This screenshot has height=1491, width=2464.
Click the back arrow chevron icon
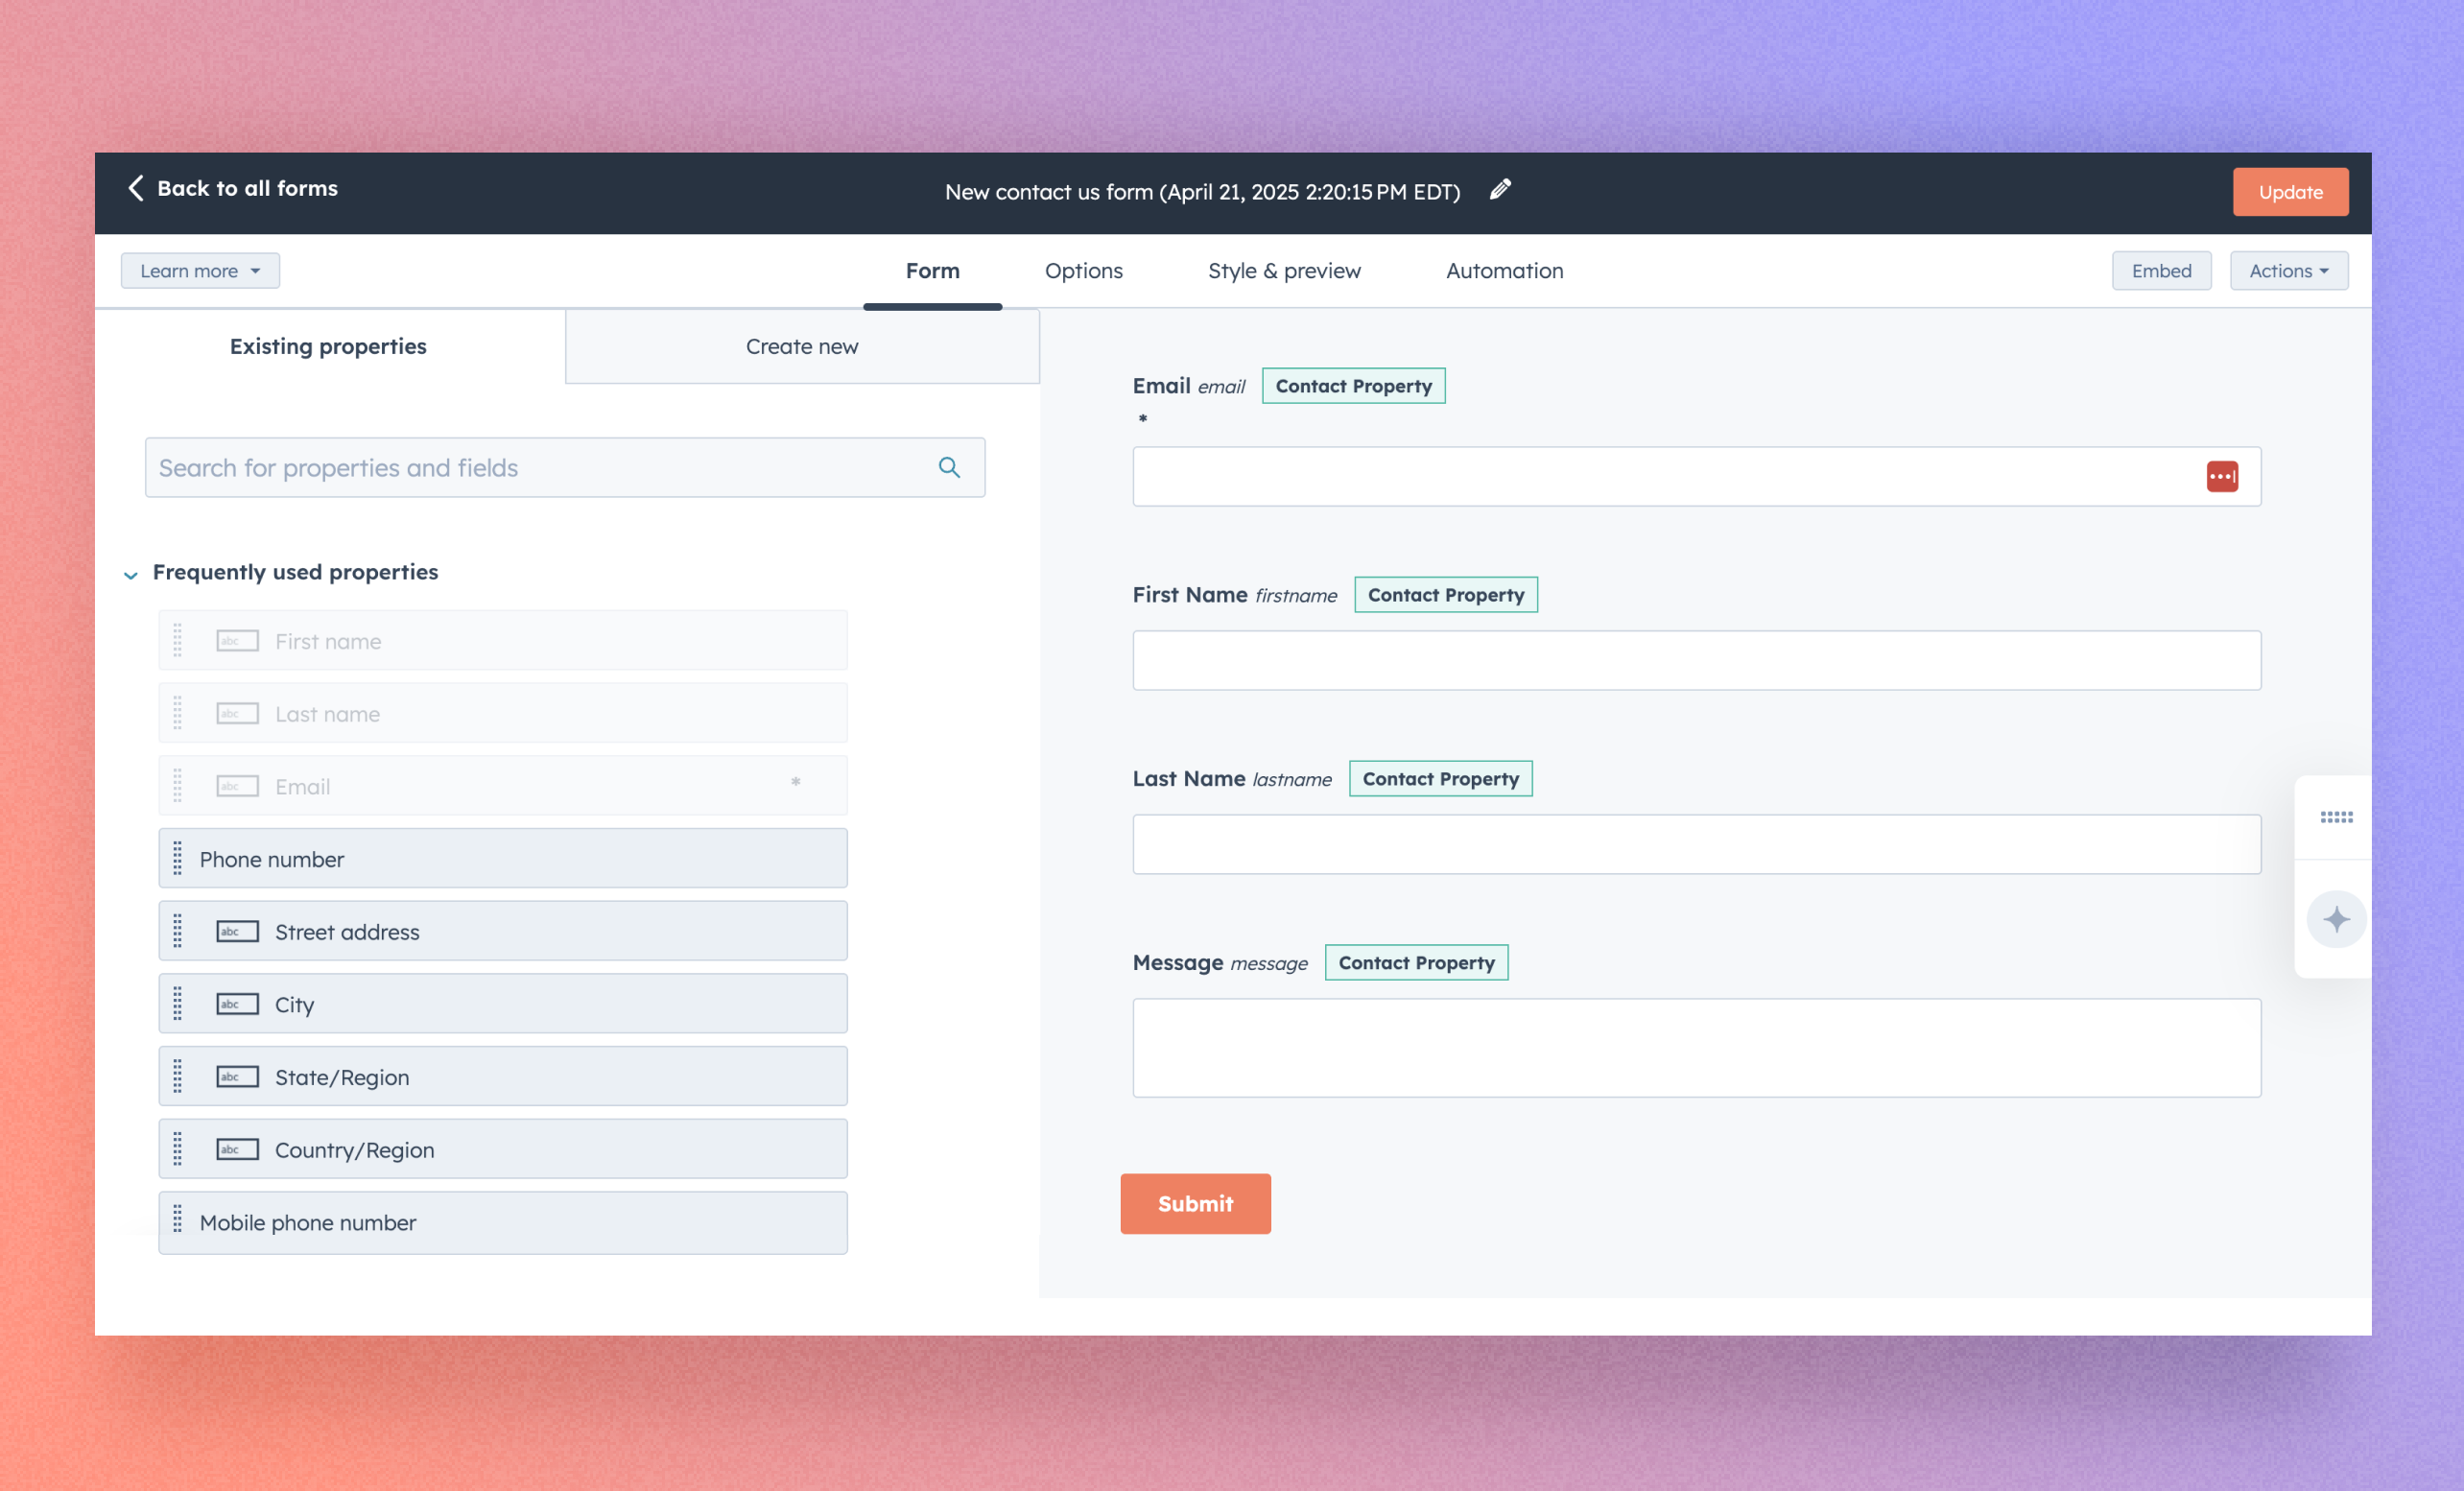(x=136, y=188)
